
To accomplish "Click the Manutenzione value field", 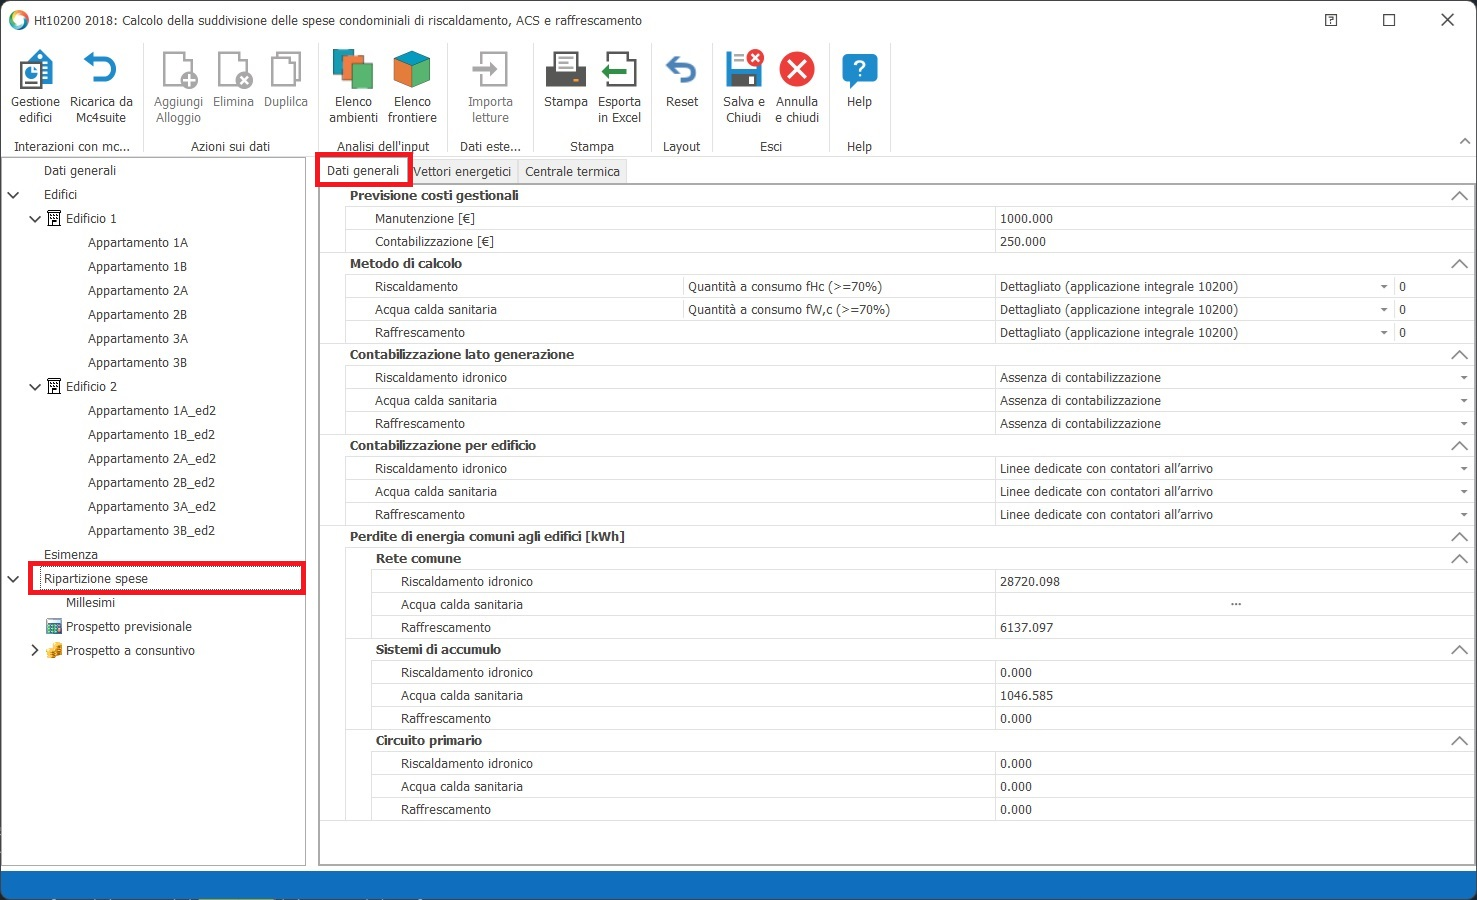I will tap(1230, 219).
